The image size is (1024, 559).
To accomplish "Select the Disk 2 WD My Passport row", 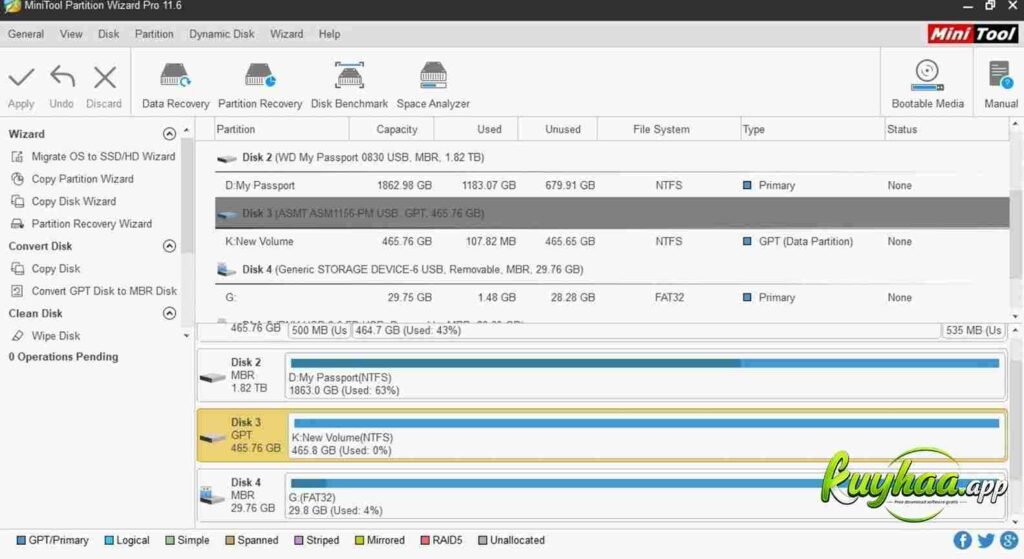I will click(x=612, y=157).
